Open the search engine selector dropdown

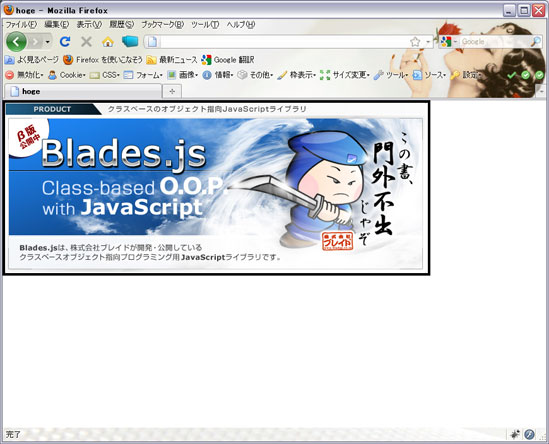pyautogui.click(x=449, y=42)
